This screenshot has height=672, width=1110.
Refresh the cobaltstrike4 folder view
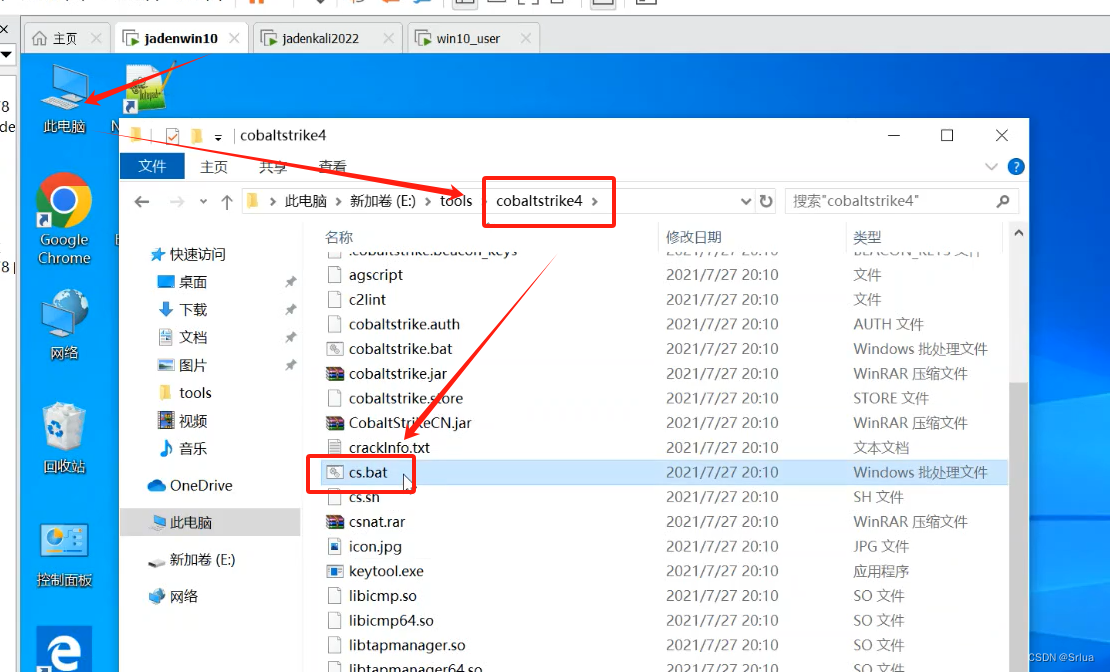pos(766,201)
